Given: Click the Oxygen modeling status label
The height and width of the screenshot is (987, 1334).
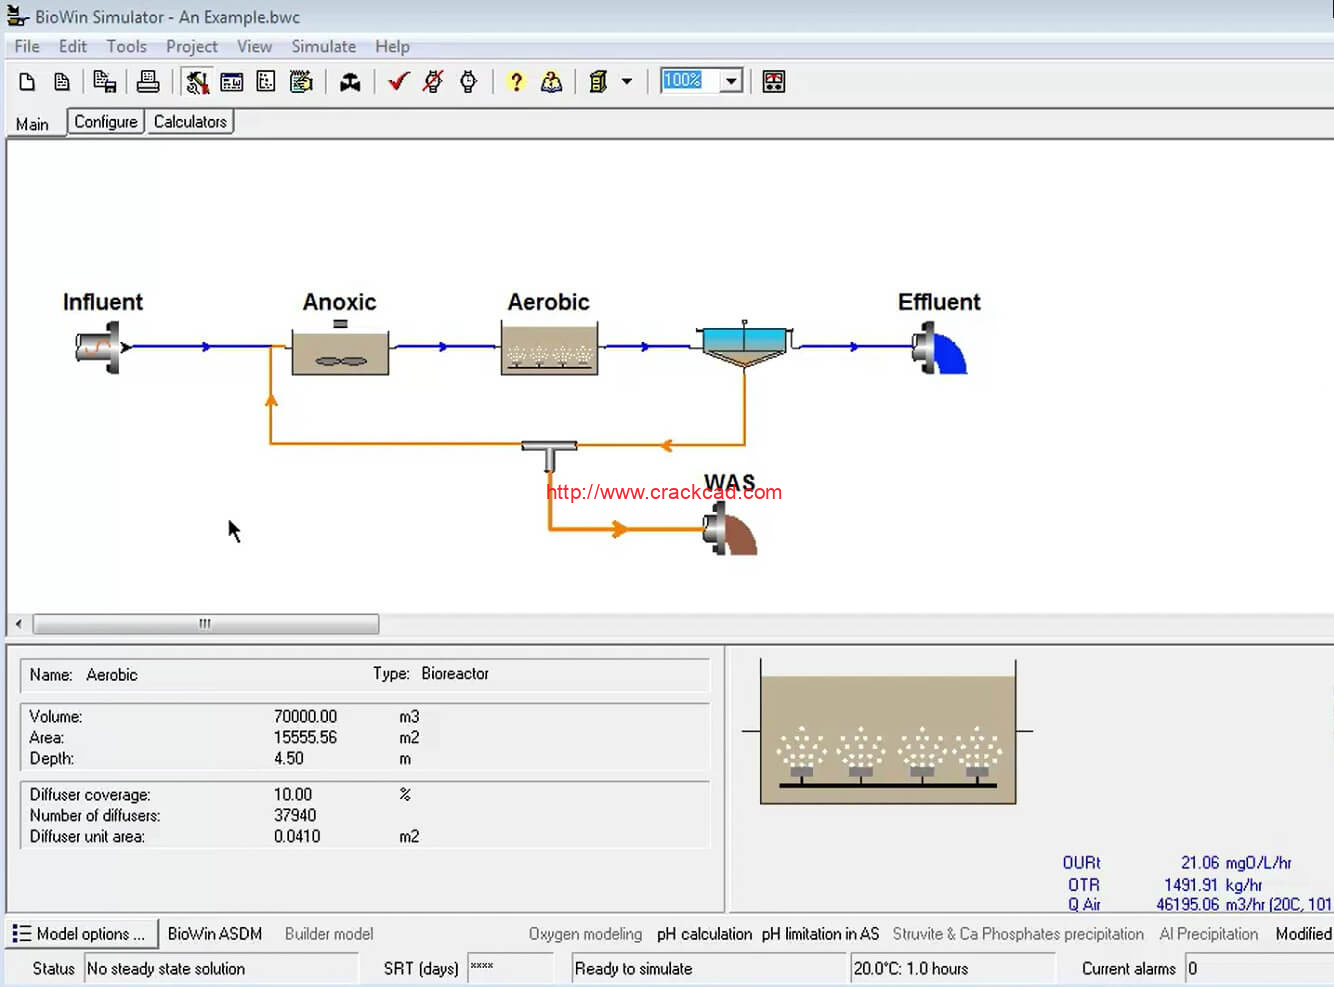Looking at the screenshot, I should coord(585,934).
